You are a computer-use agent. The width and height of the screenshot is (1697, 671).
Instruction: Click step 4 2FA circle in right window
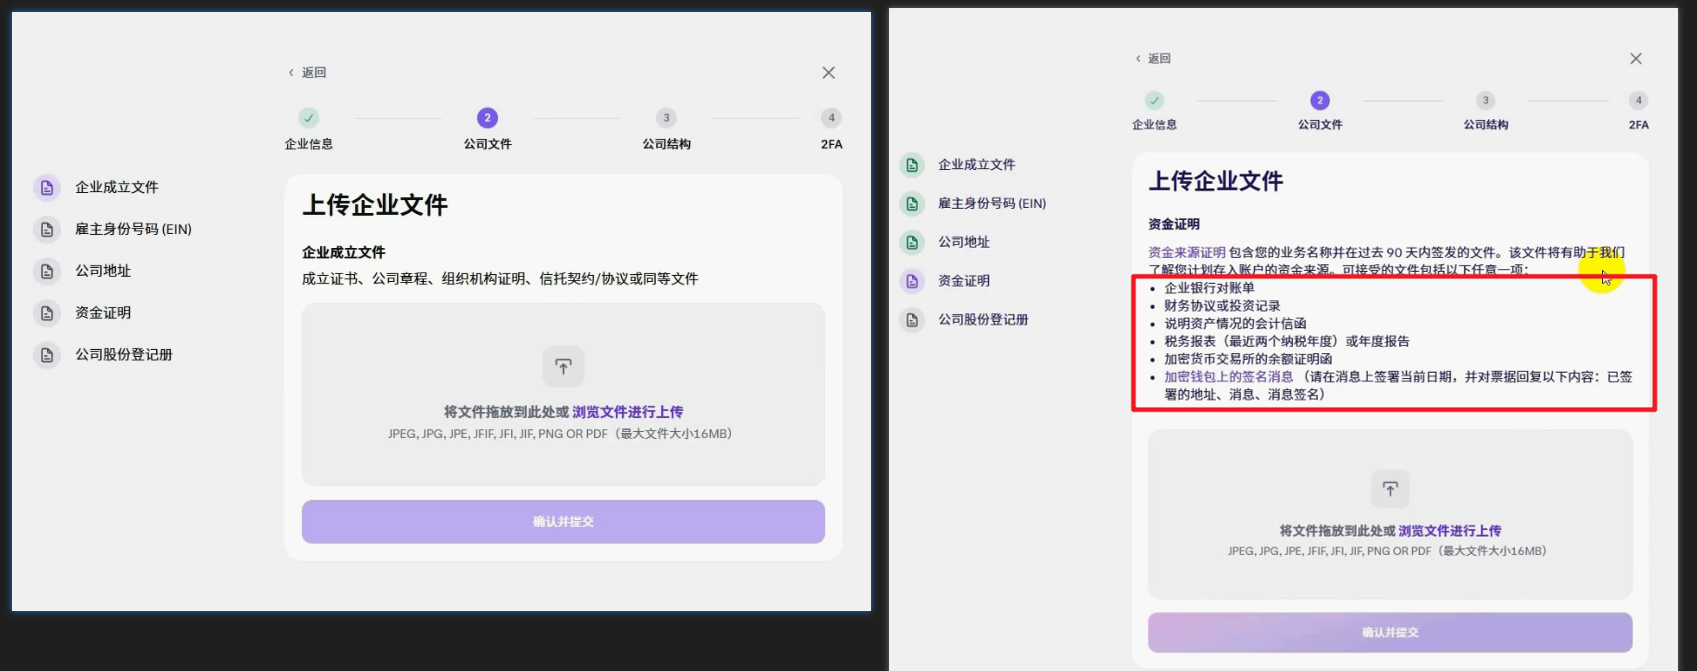1638,100
